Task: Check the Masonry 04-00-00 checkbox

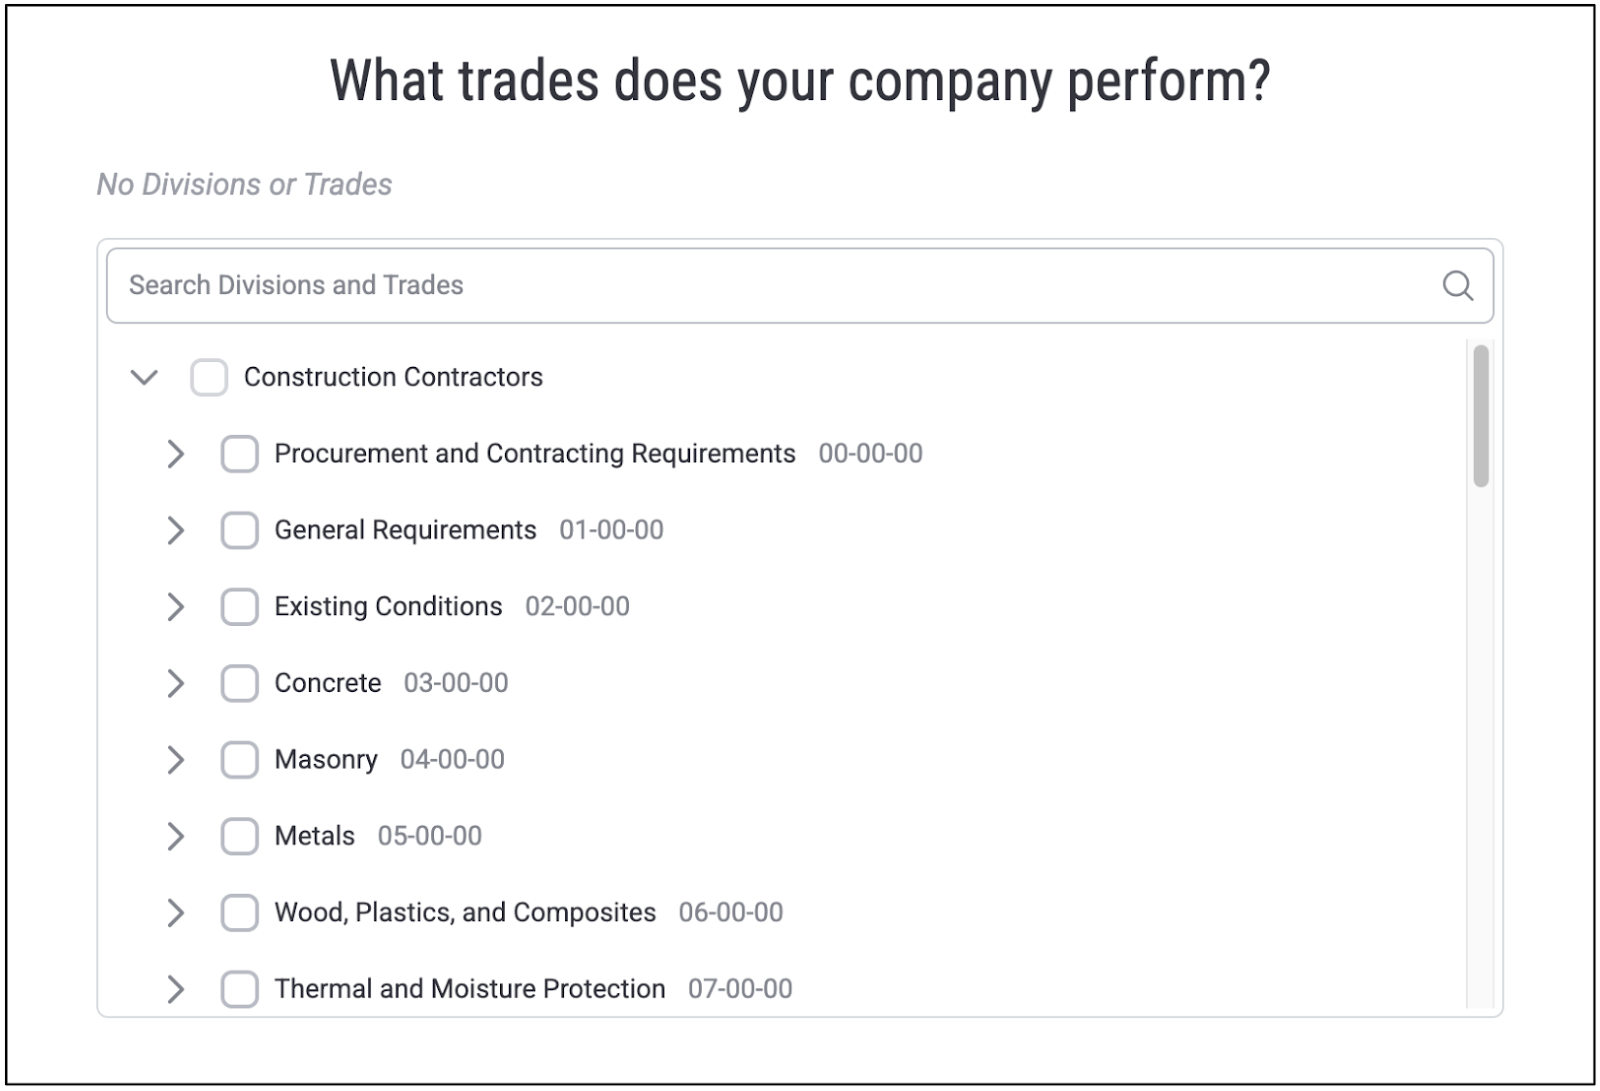Action: (x=240, y=760)
